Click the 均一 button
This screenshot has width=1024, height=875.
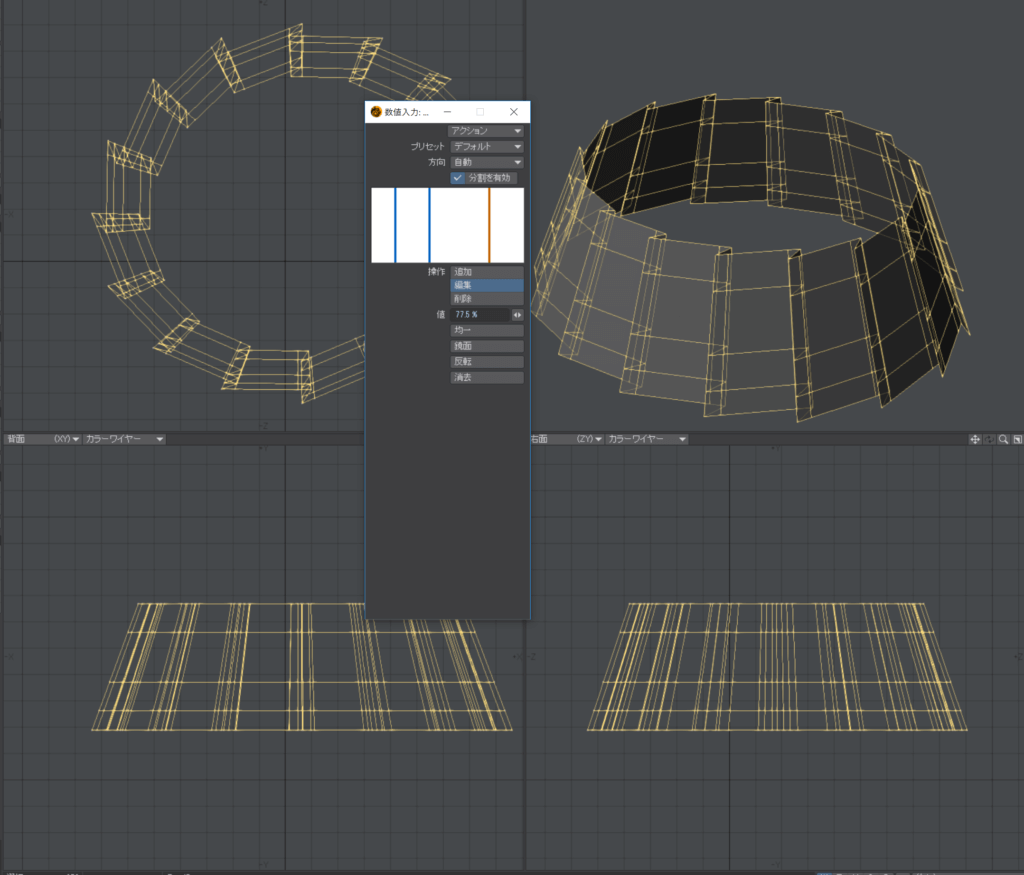pyautogui.click(x=487, y=330)
